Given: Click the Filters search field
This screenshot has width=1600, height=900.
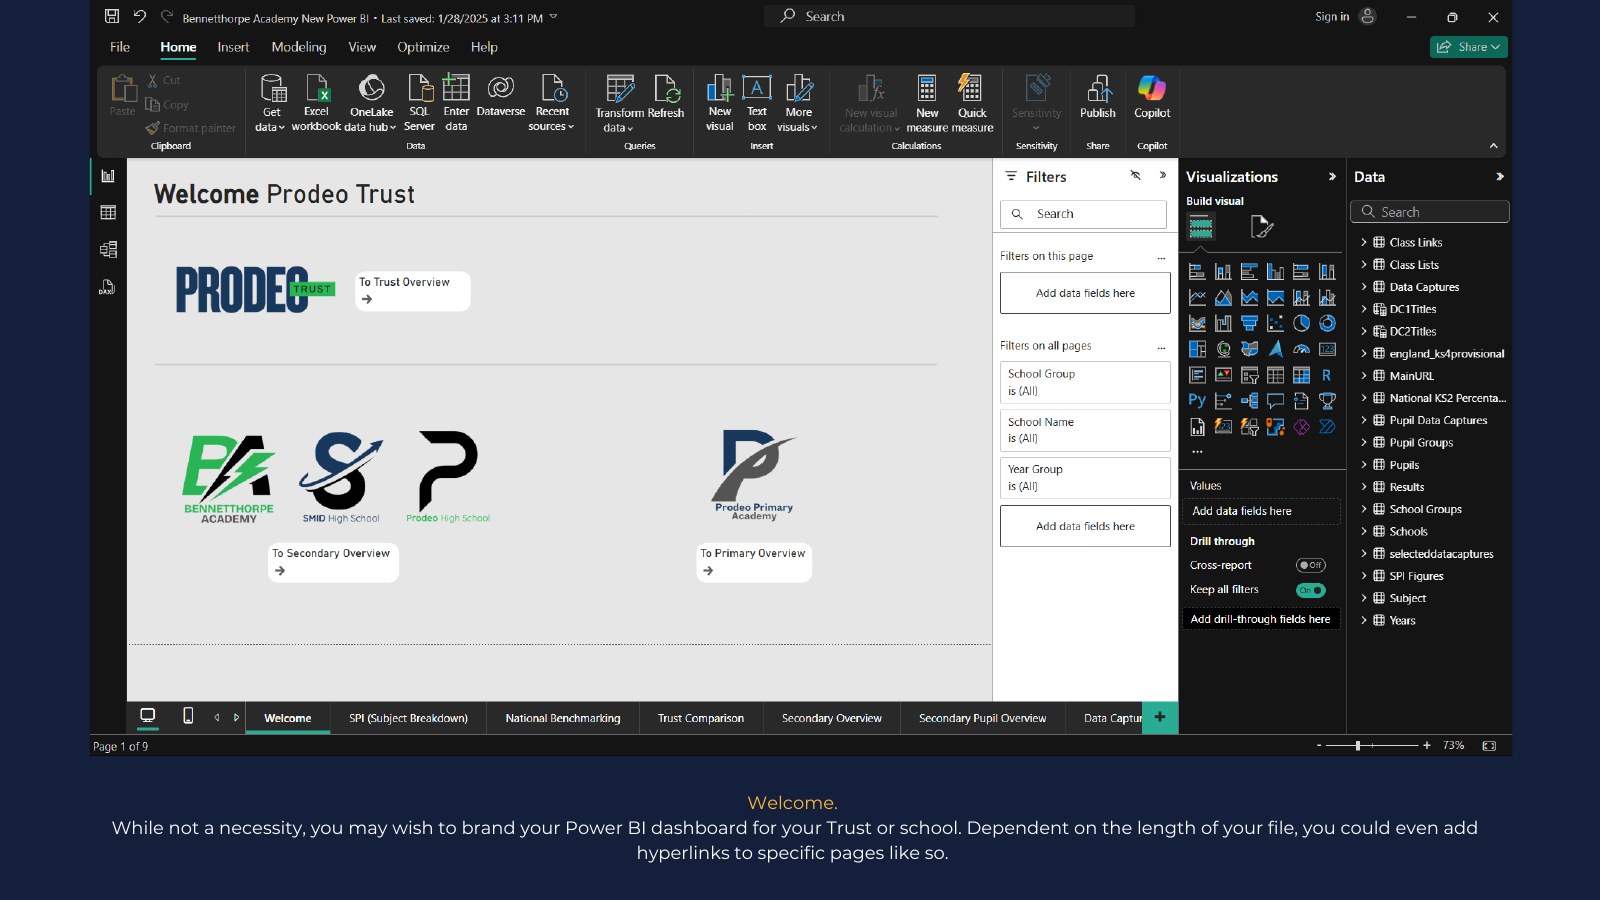Looking at the screenshot, I should [x=1083, y=214].
